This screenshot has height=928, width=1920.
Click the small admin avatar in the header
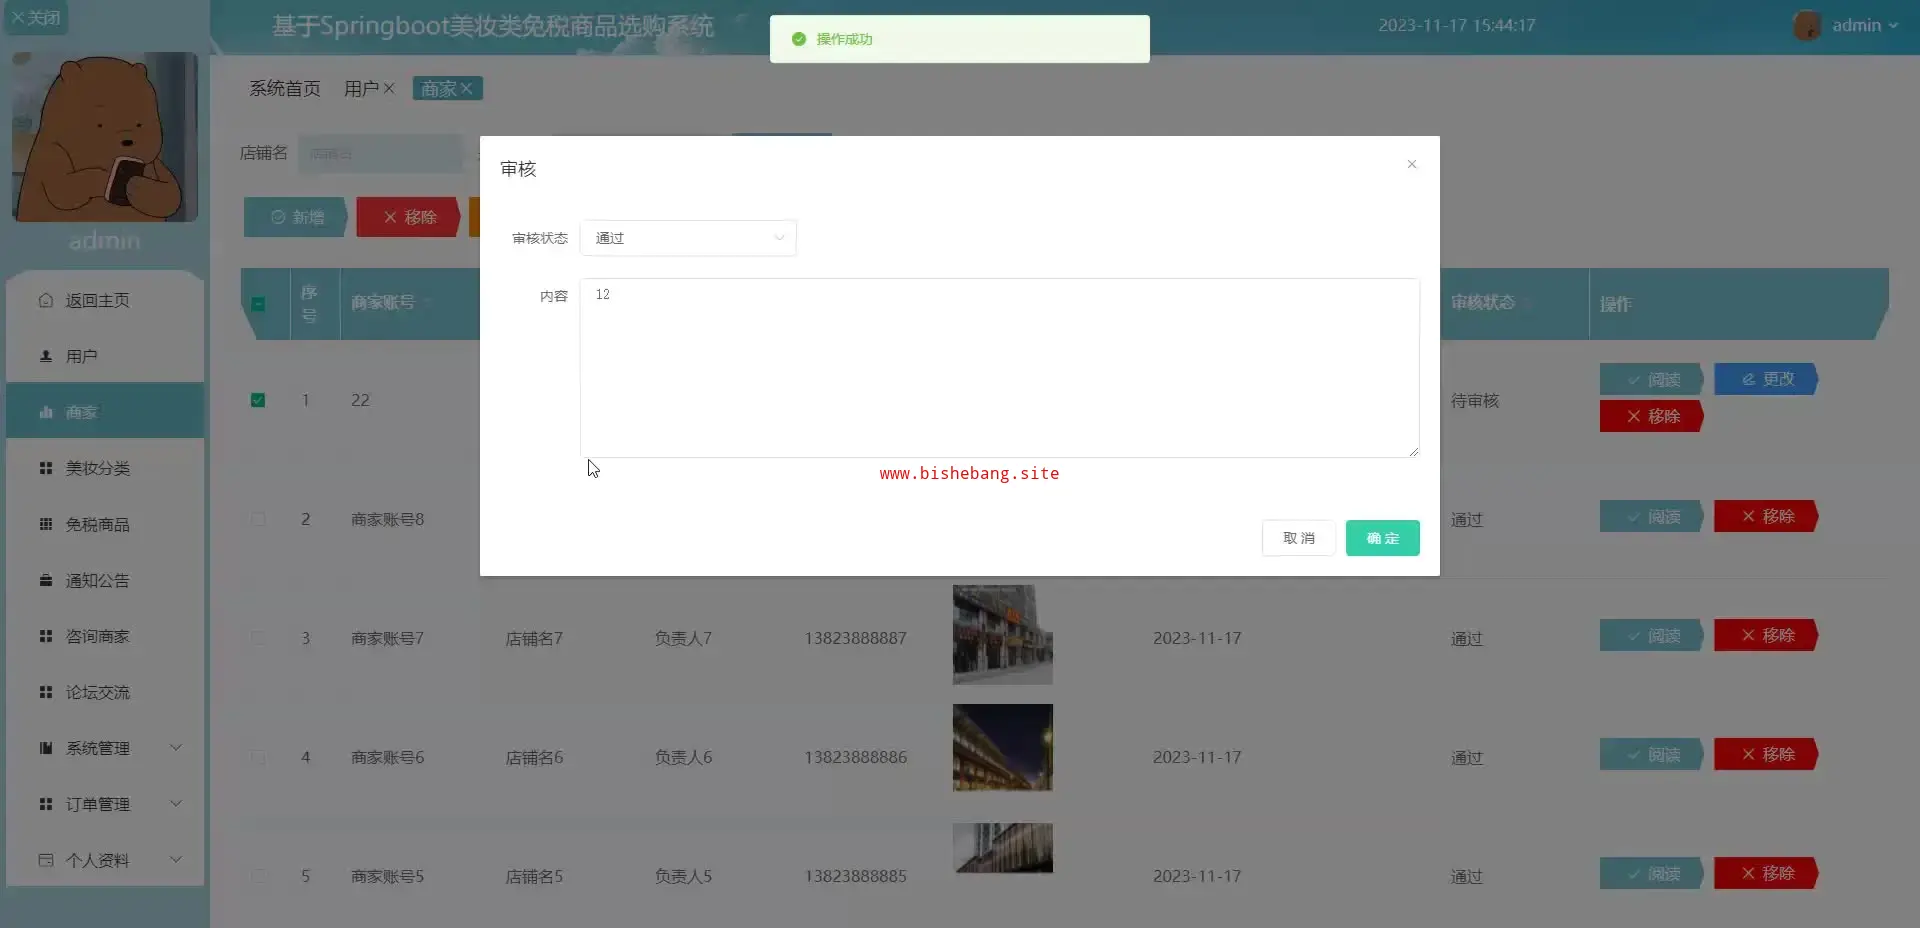tap(1807, 25)
